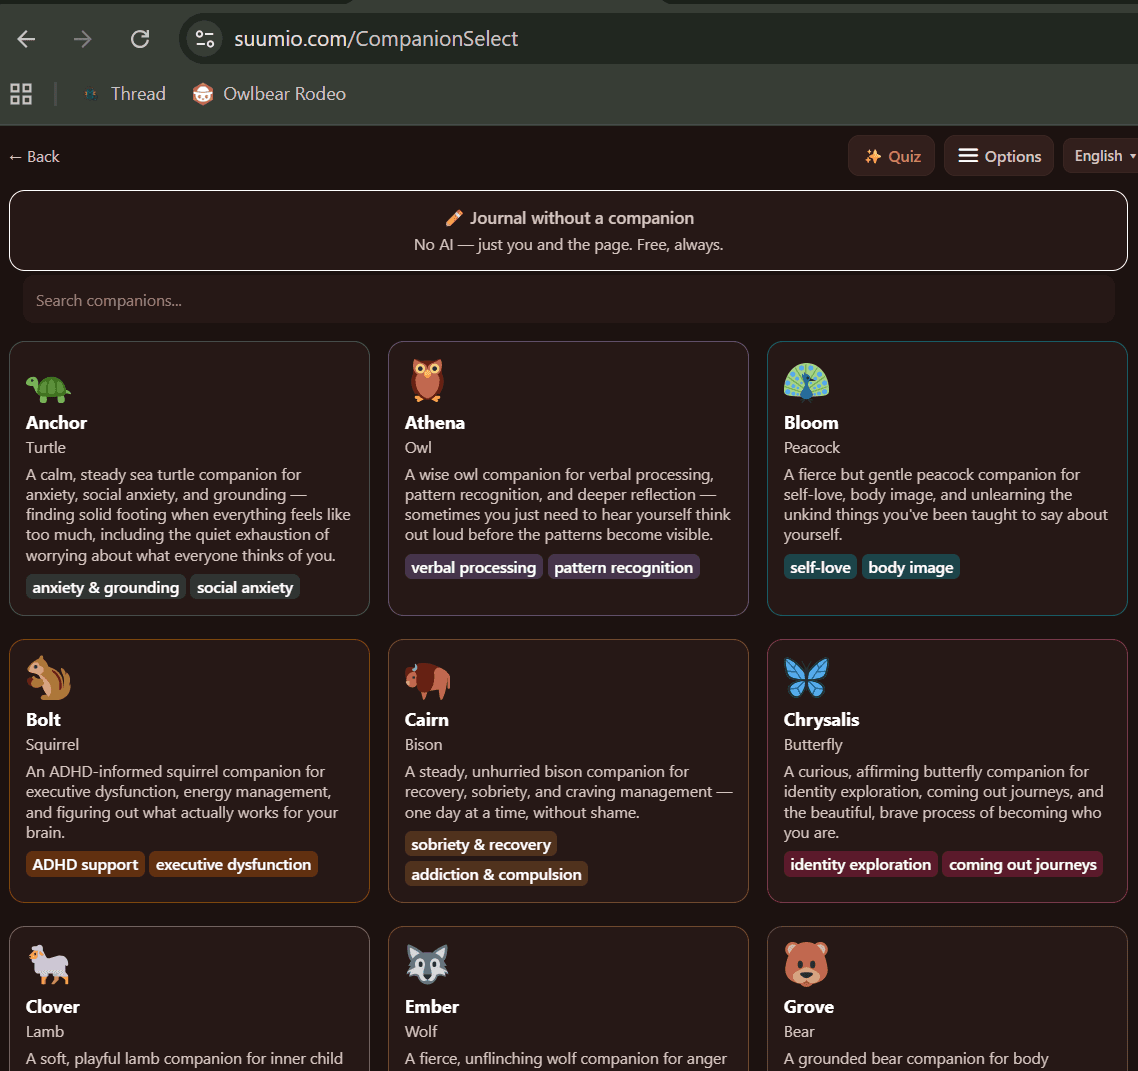Select the Clover lamb icon
Viewport: 1138px width, 1071px height.
49,964
